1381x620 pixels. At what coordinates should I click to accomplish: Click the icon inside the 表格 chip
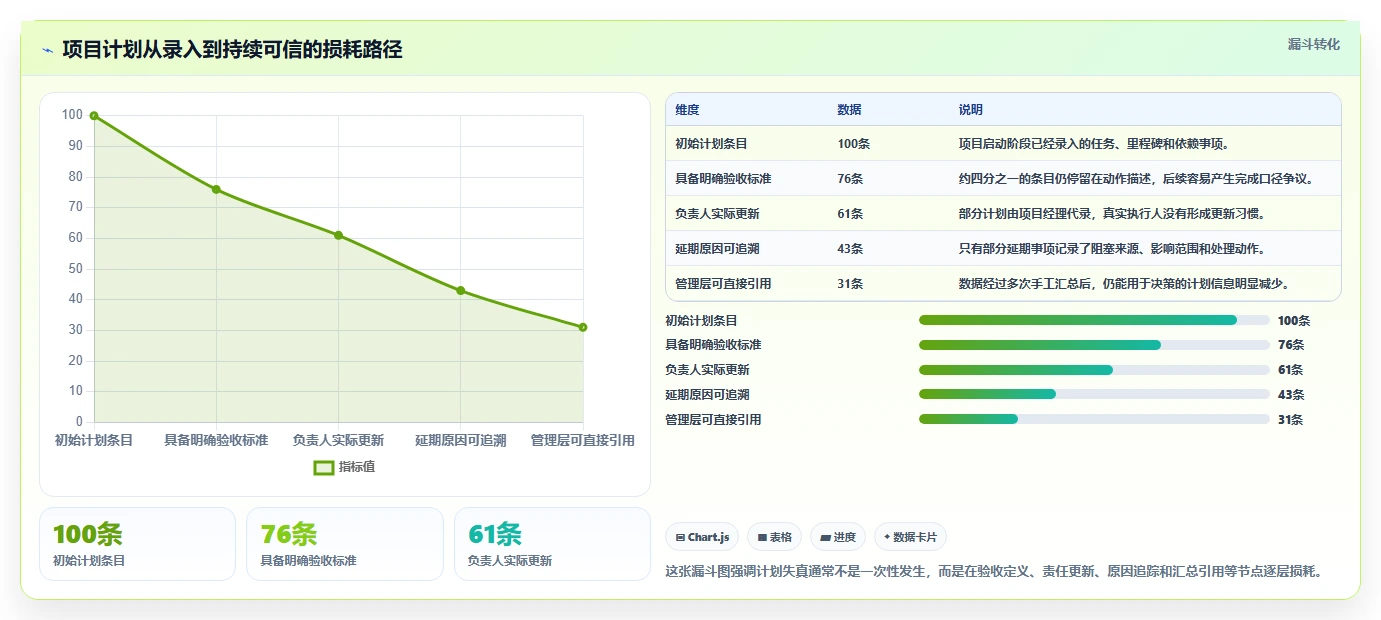pyautogui.click(x=762, y=538)
